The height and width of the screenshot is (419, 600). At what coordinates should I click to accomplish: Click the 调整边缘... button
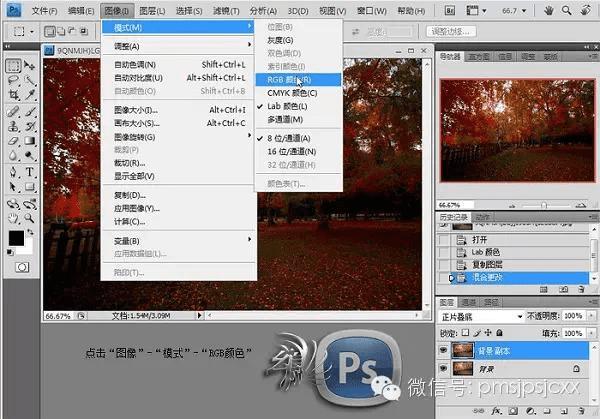click(451, 31)
